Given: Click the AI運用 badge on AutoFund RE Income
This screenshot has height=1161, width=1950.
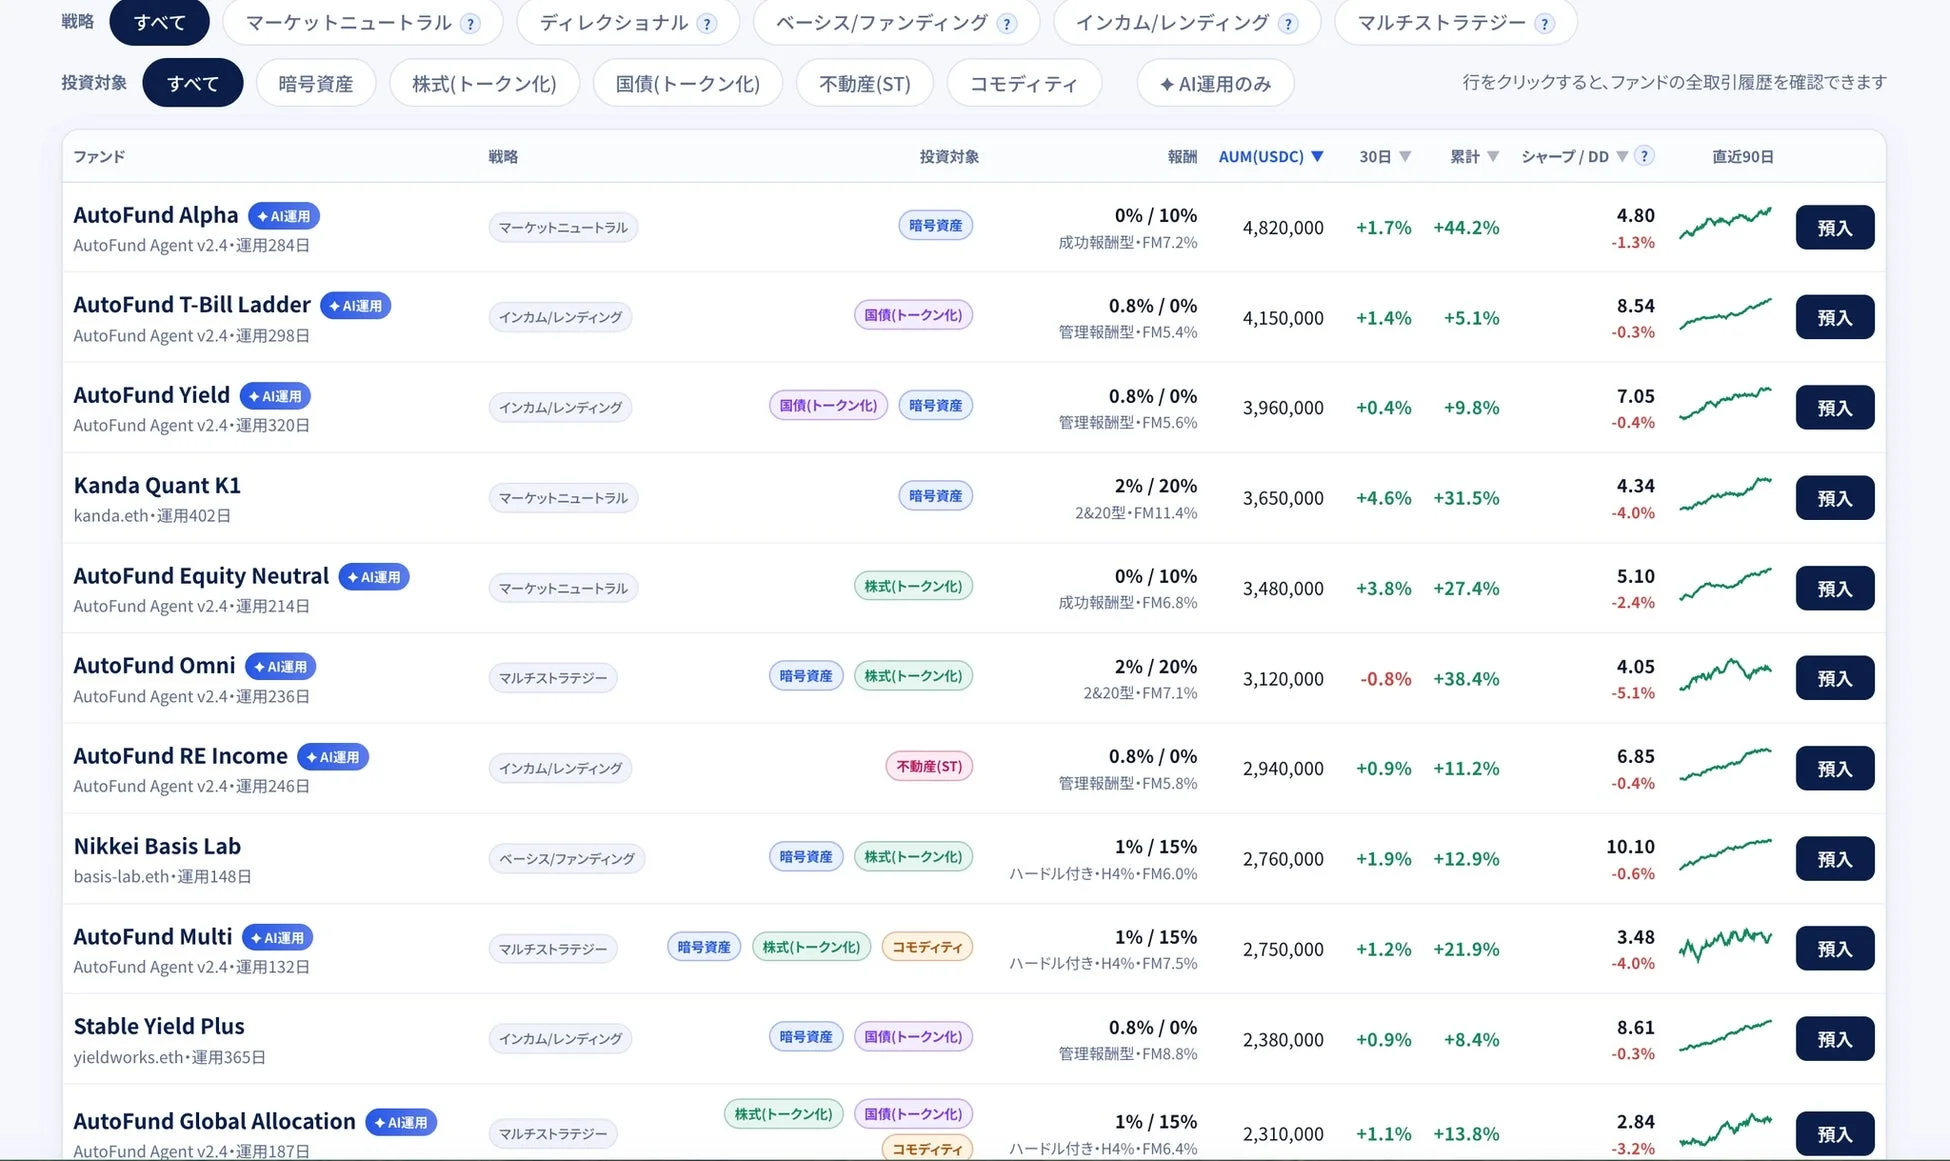Looking at the screenshot, I should 333,757.
